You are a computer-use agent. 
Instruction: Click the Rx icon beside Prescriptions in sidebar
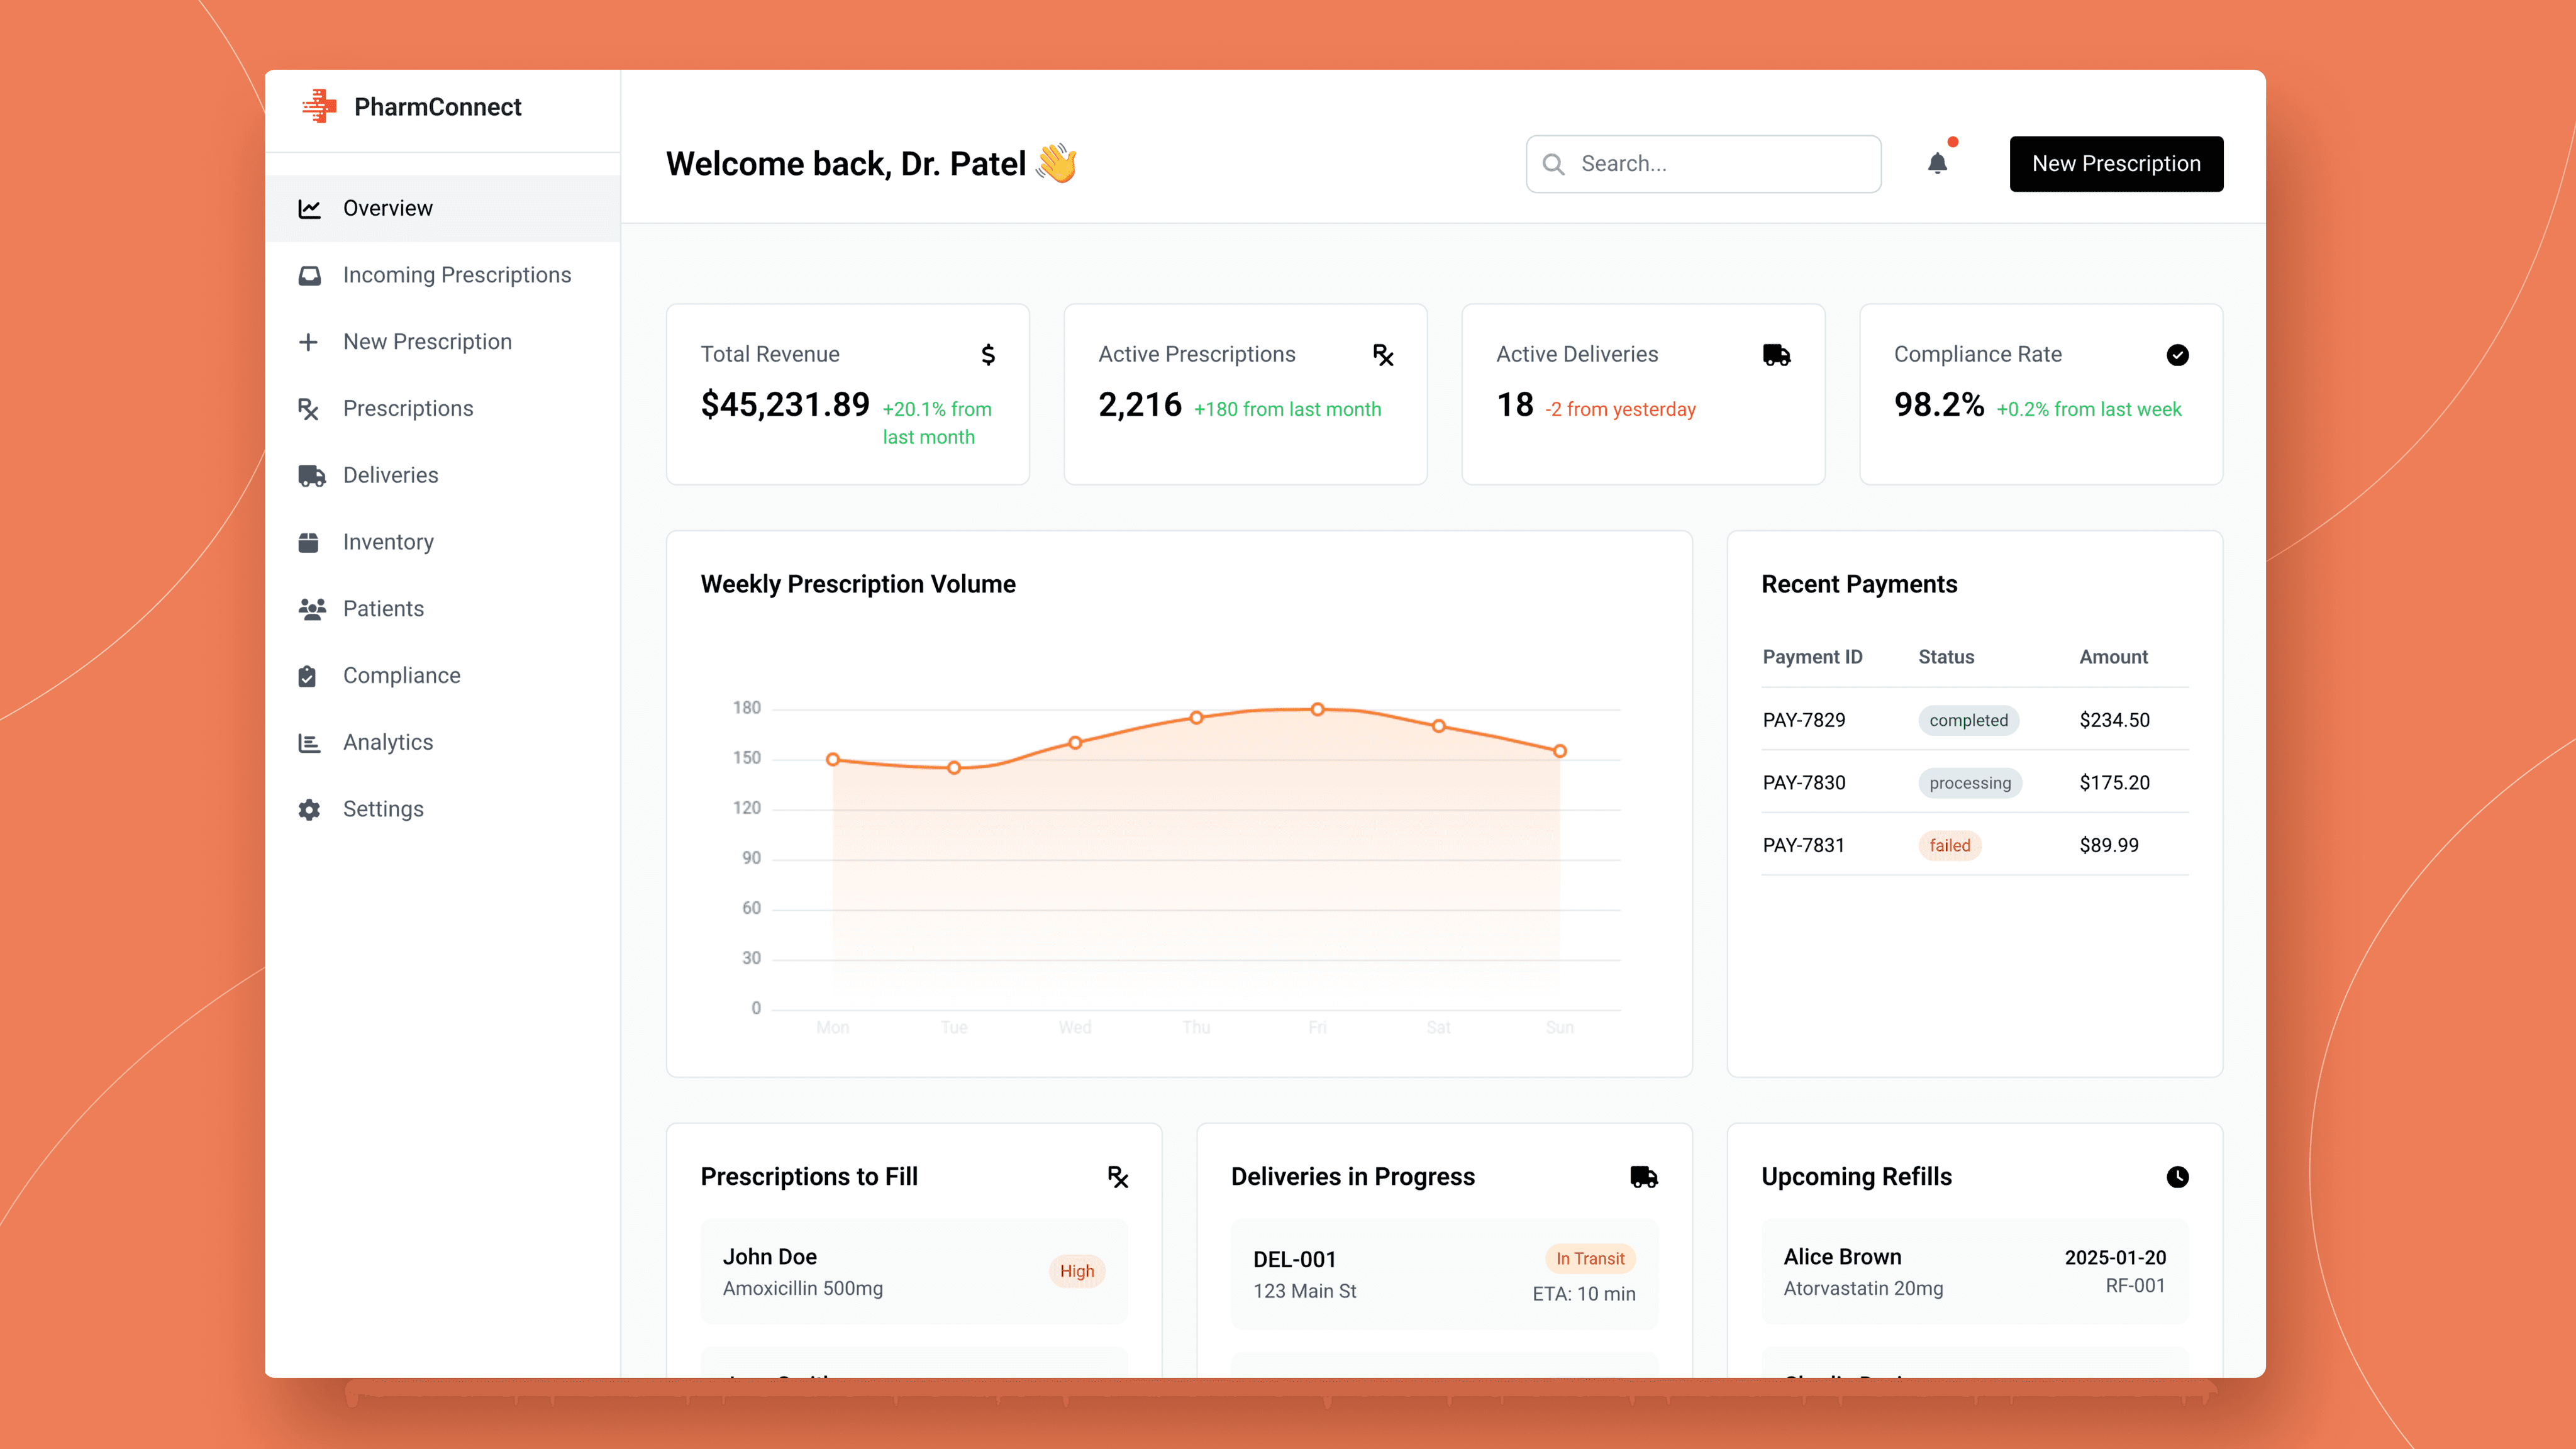[308, 409]
